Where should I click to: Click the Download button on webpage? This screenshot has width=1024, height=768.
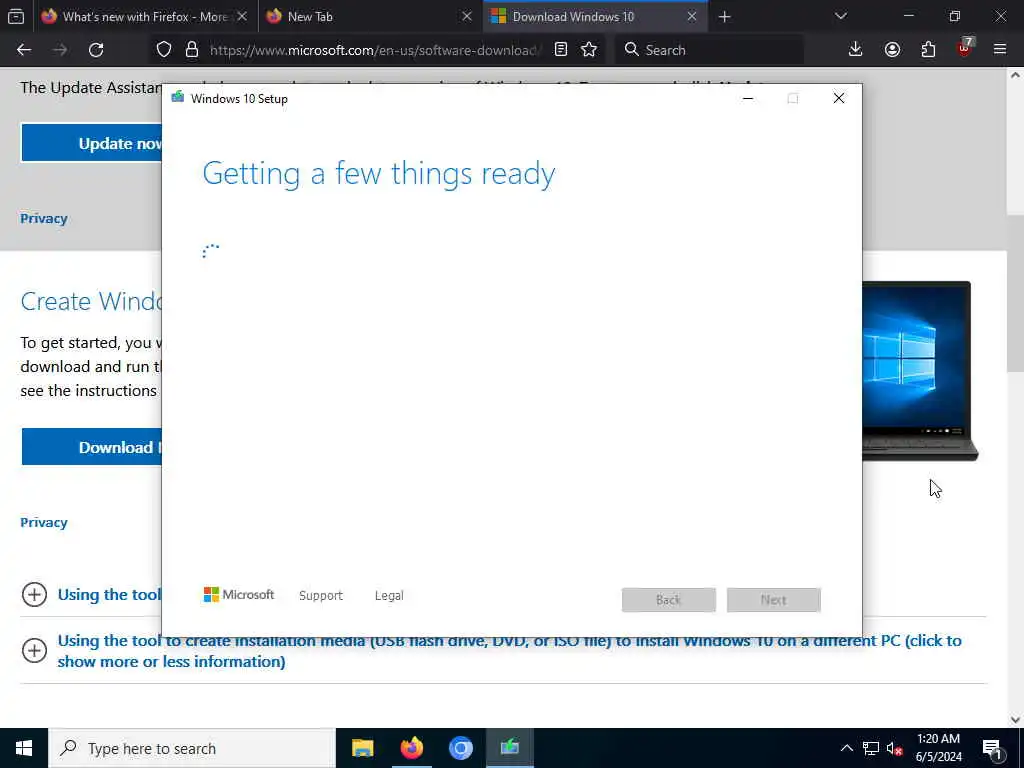91,447
